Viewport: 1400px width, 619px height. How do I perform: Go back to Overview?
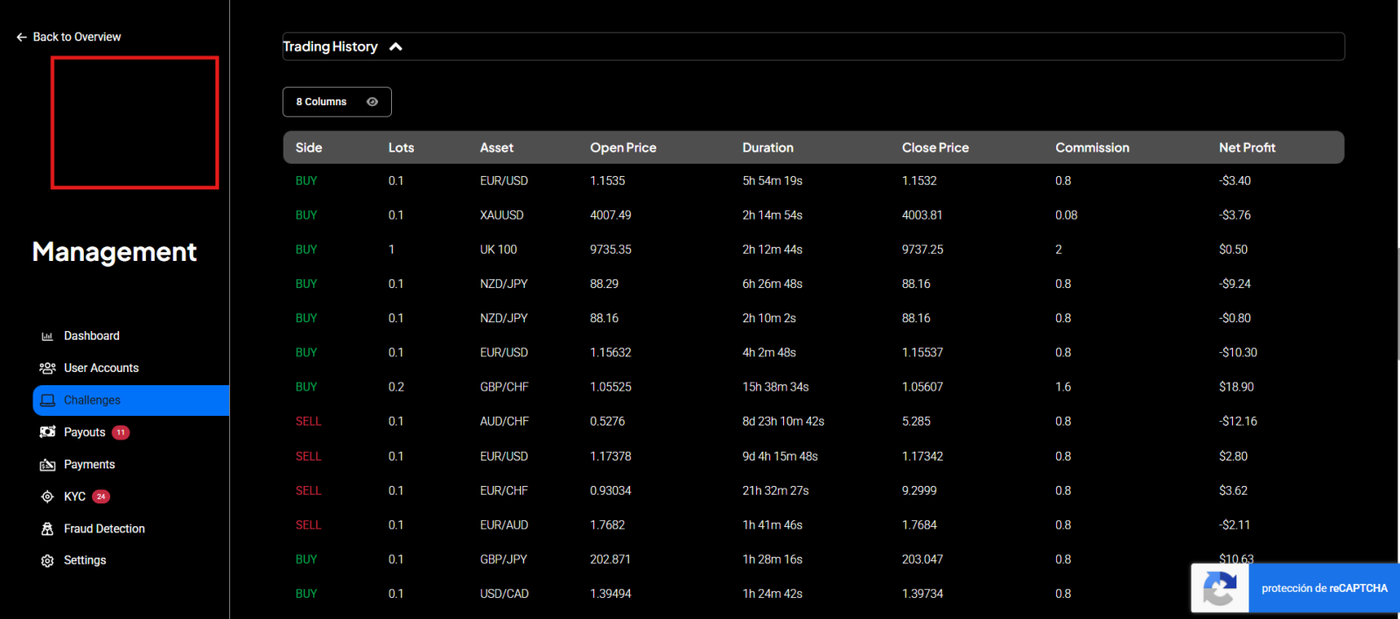coord(68,37)
